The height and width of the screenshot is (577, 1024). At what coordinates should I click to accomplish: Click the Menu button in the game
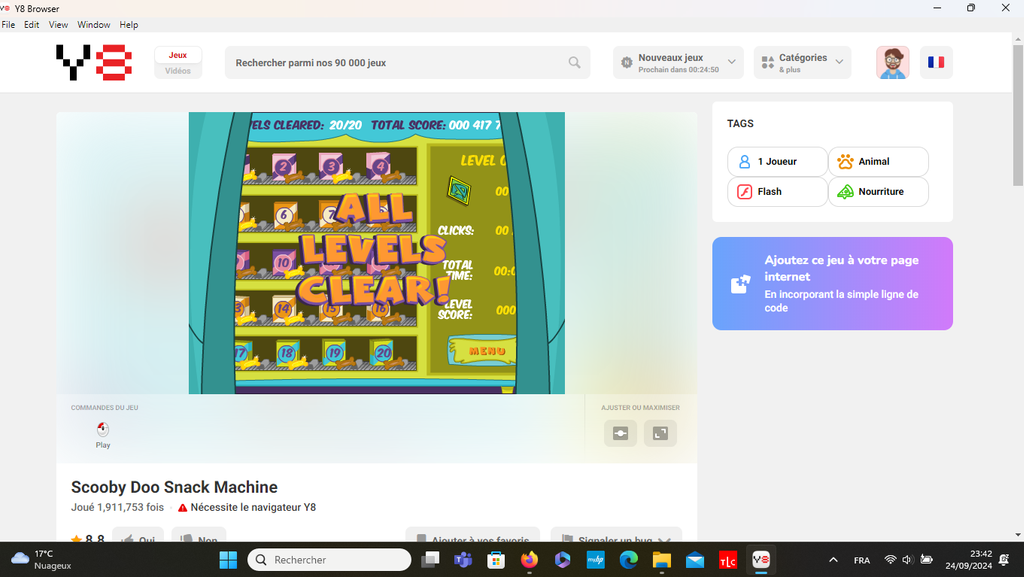(x=486, y=351)
